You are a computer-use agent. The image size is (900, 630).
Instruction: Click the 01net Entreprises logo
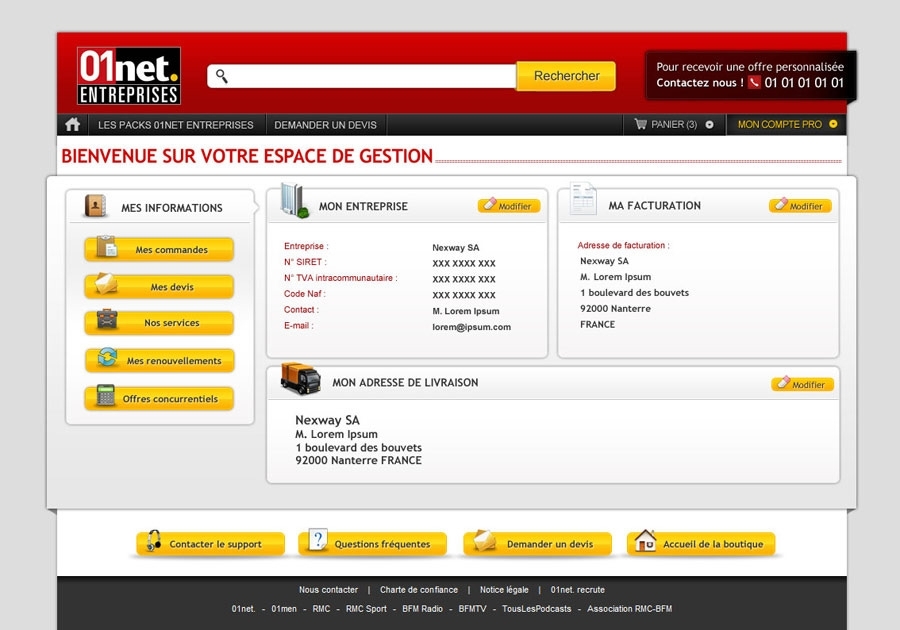point(129,76)
